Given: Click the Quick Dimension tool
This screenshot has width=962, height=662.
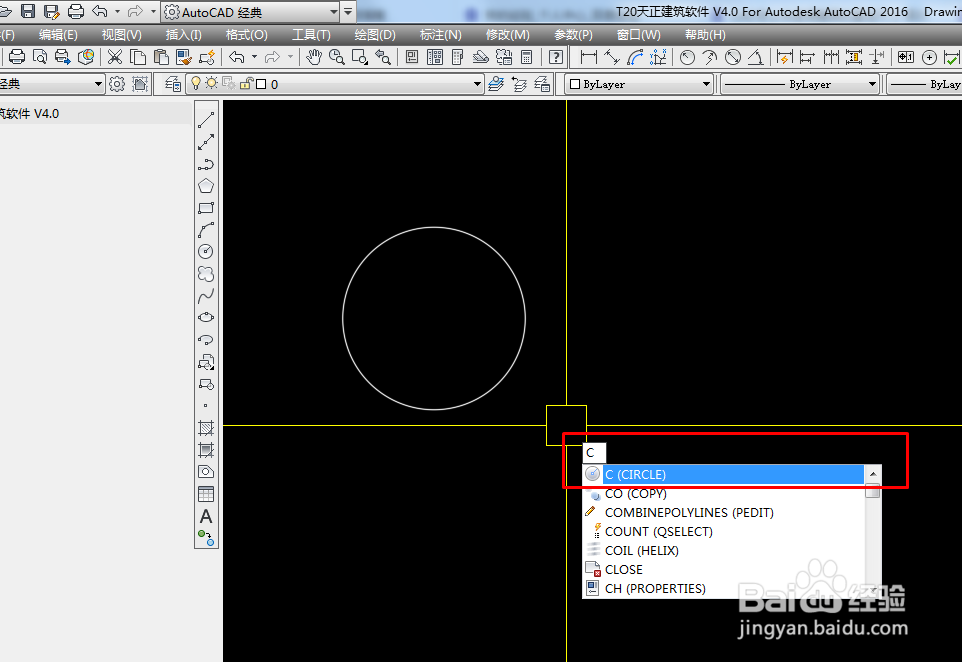Looking at the screenshot, I should (784, 58).
